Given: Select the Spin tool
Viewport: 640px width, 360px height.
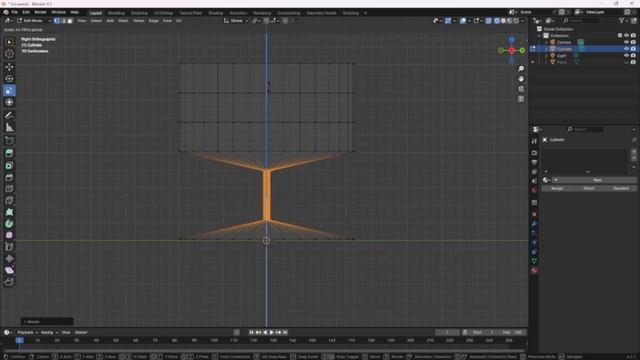Looking at the screenshot, I should (9, 224).
